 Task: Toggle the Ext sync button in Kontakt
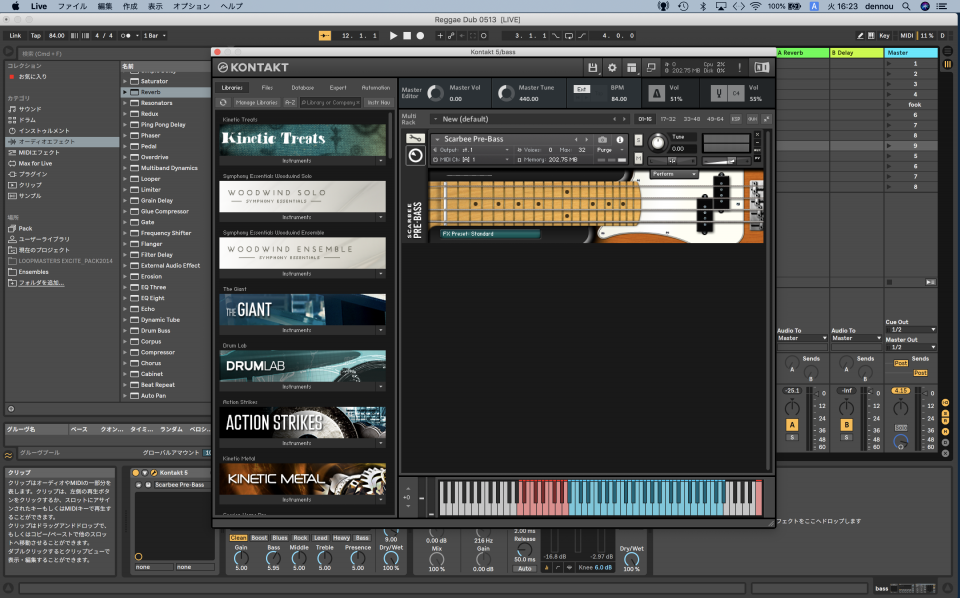(x=581, y=89)
